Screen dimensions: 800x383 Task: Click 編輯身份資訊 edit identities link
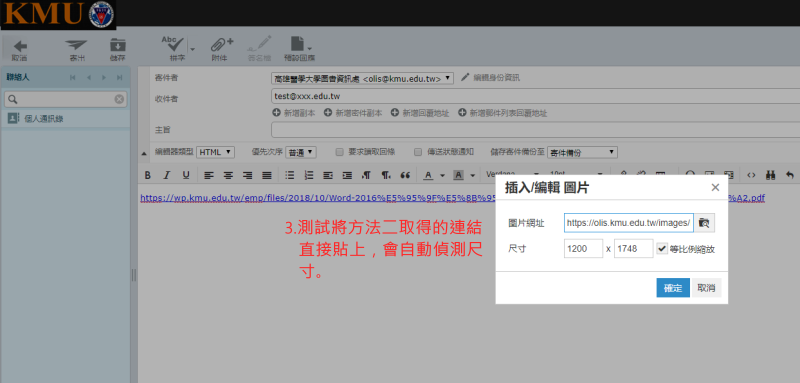tap(490, 78)
